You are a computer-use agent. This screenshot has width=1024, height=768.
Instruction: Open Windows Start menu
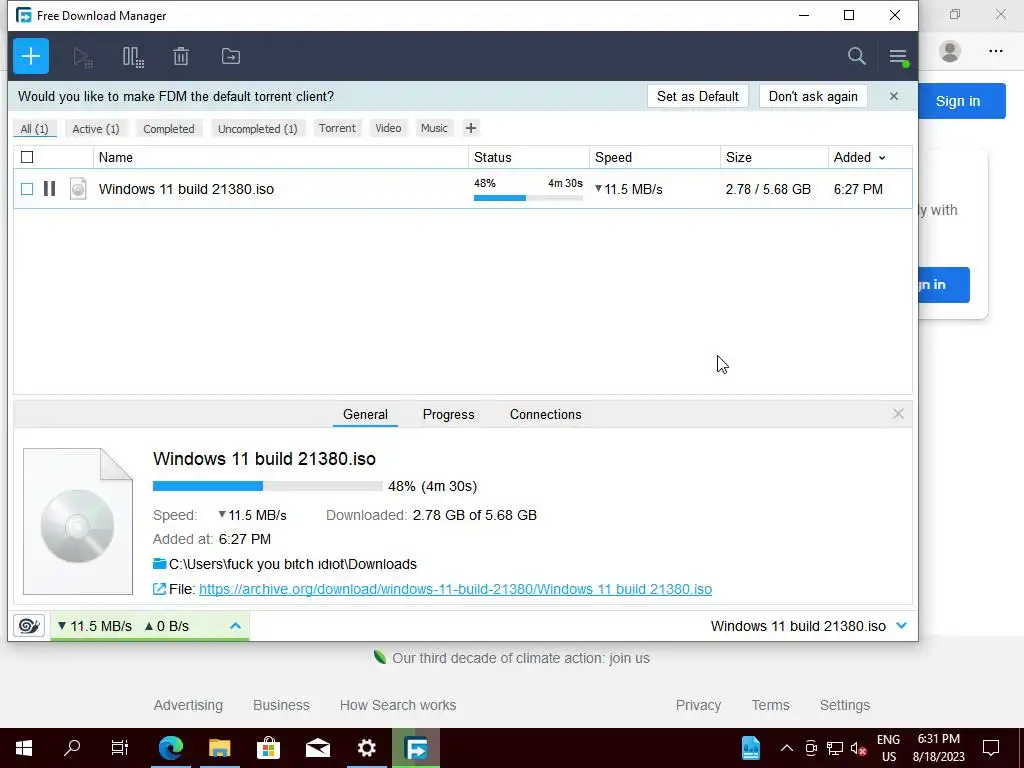[x=24, y=748]
